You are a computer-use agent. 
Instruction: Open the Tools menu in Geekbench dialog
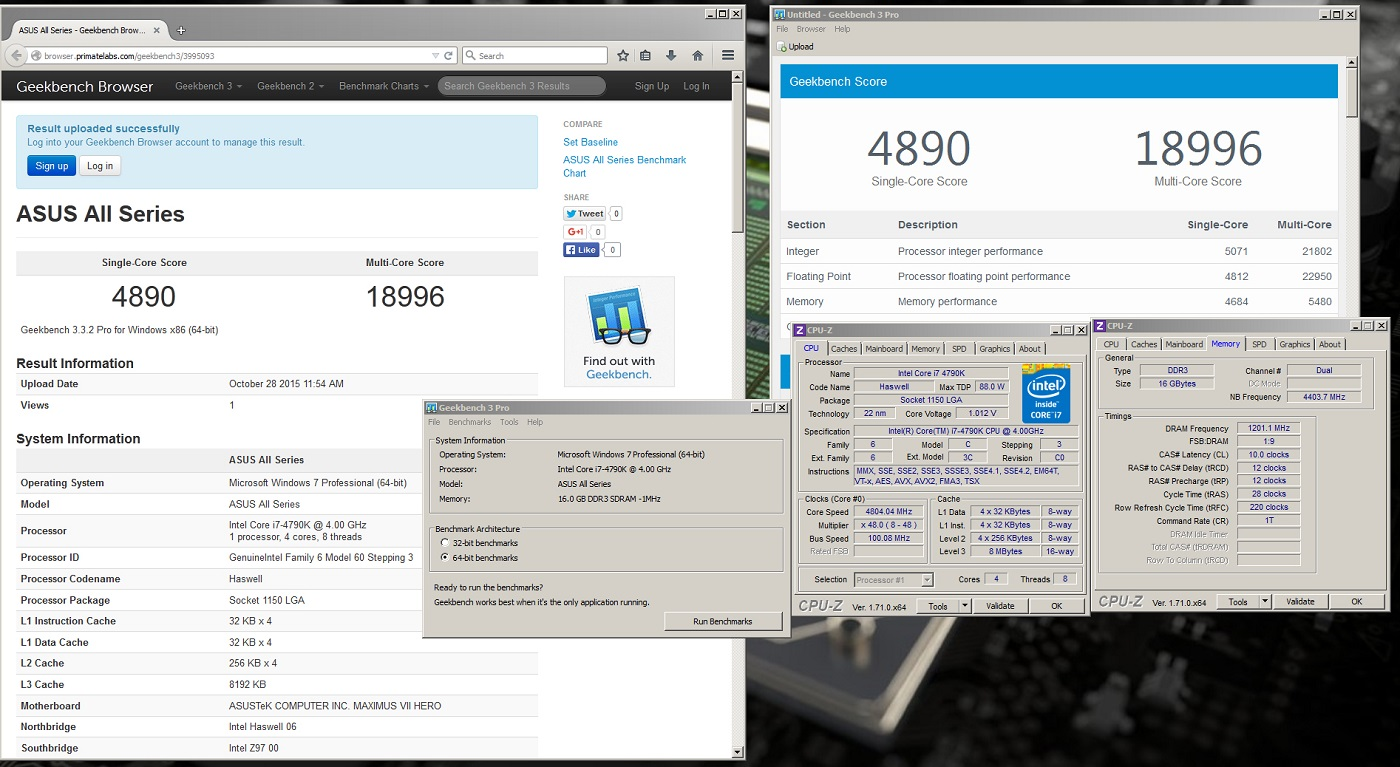[x=509, y=422]
